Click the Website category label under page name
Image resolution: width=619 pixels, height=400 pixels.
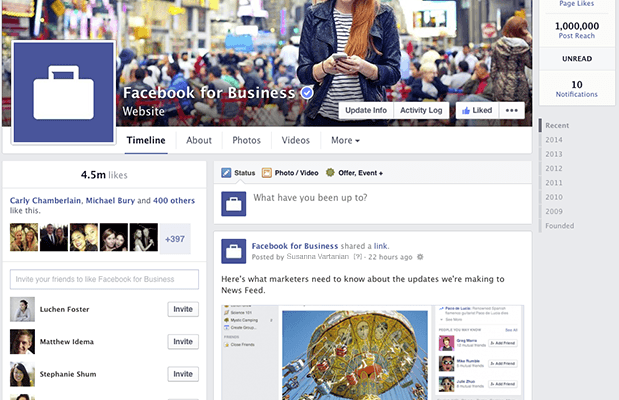[143, 111]
